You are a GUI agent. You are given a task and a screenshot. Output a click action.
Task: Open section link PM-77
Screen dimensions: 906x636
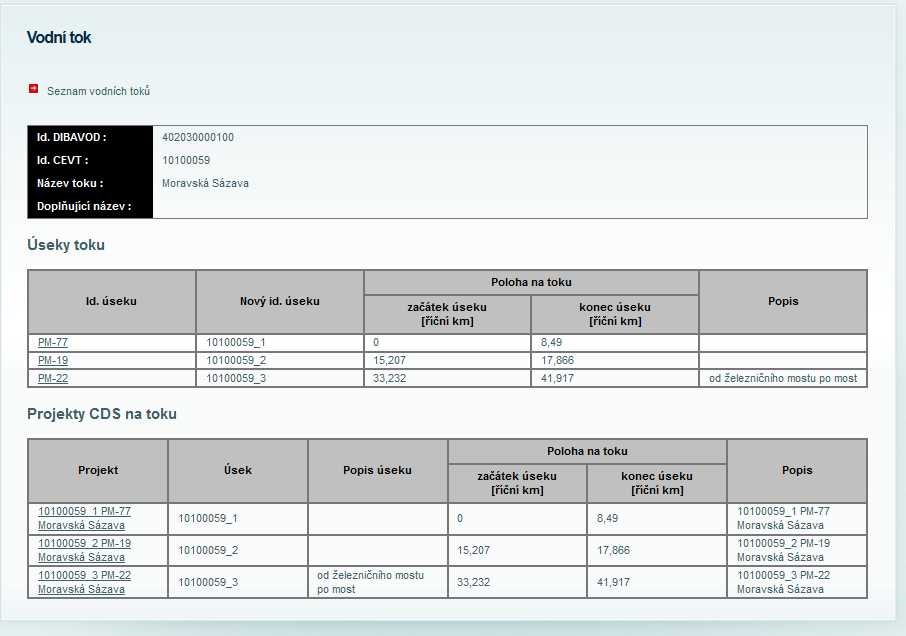click(53, 343)
